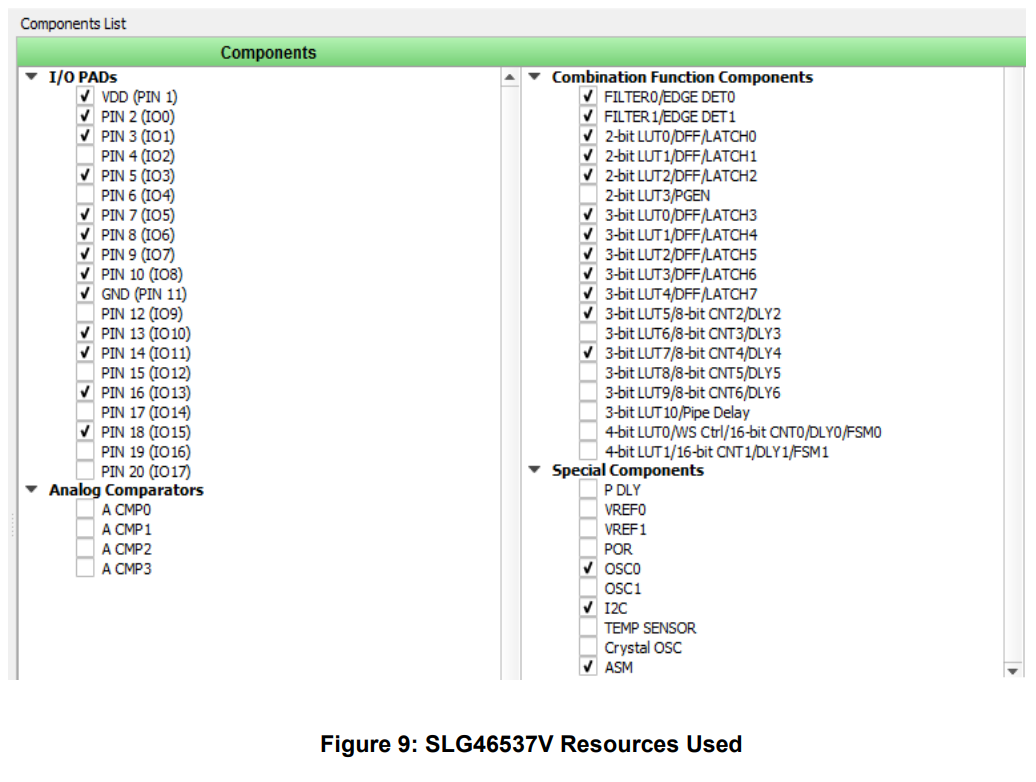Check the PIN 20 (IO17) checkbox
The image size is (1036, 782).
pos(85,471)
